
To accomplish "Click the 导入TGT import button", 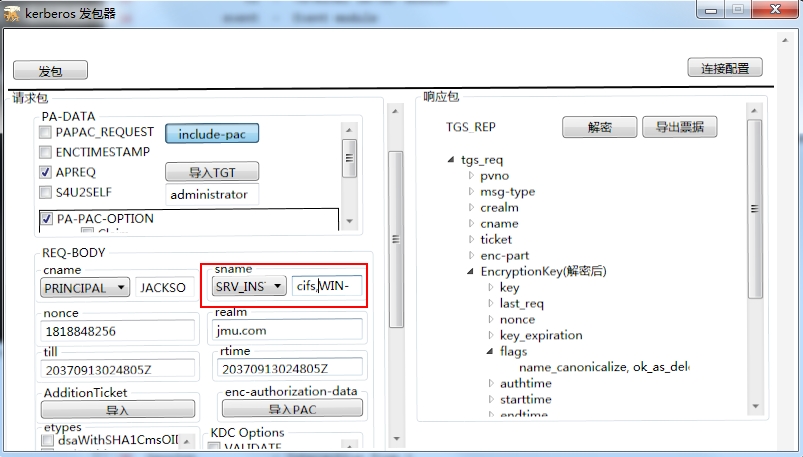I will (212, 171).
